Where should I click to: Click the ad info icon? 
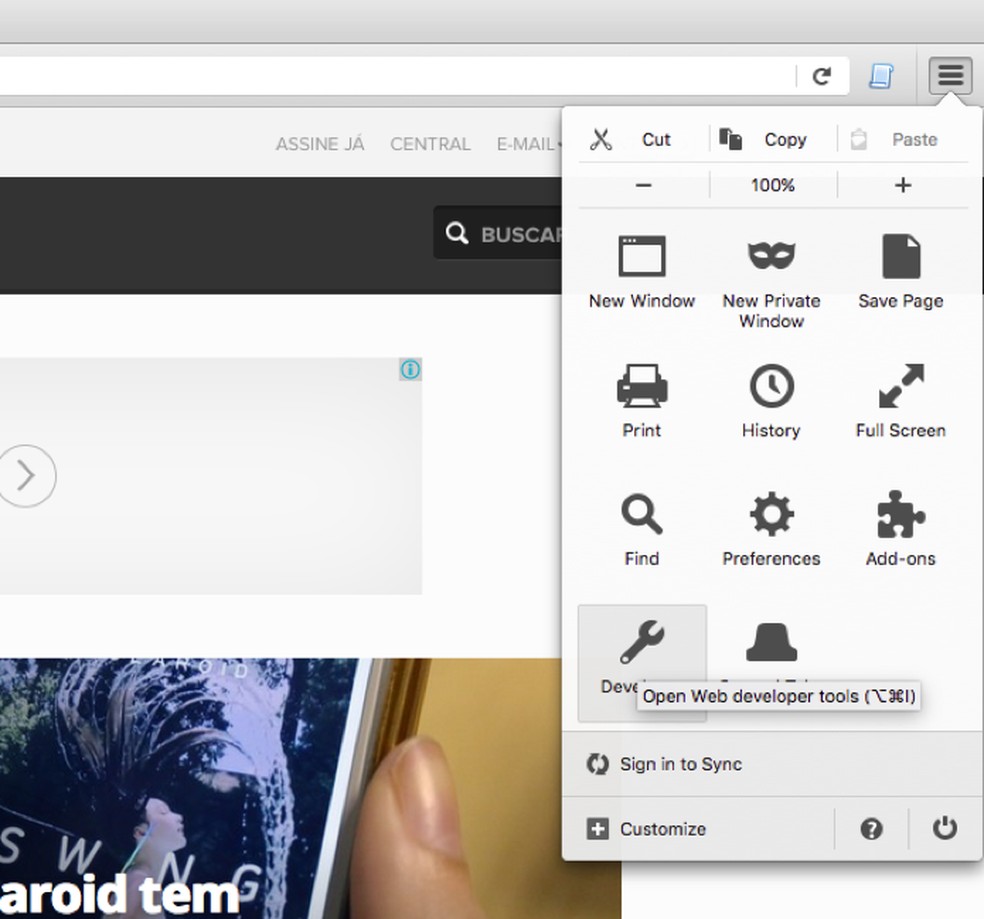coord(410,370)
